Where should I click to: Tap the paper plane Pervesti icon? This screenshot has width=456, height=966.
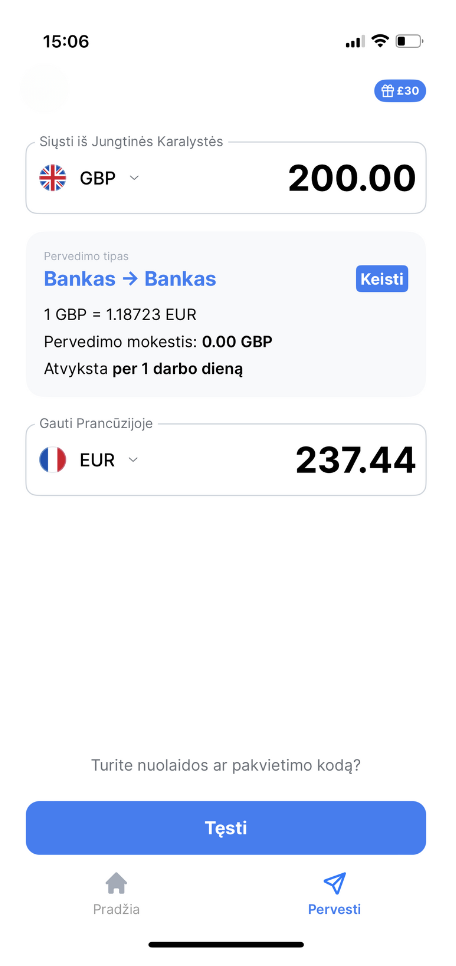click(x=335, y=883)
